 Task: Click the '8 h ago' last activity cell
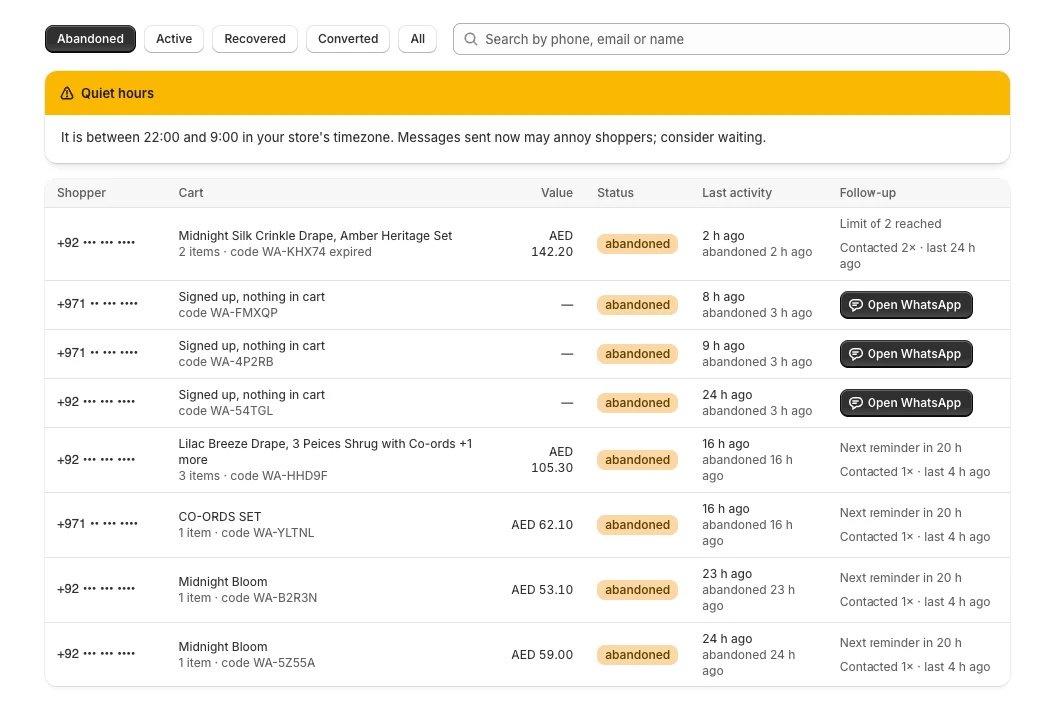click(724, 297)
